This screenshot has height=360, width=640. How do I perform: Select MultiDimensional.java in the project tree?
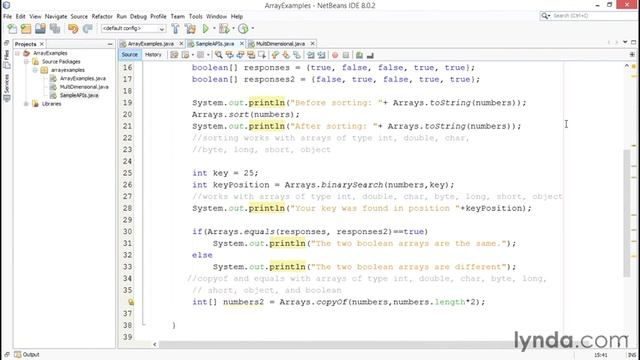(x=84, y=87)
